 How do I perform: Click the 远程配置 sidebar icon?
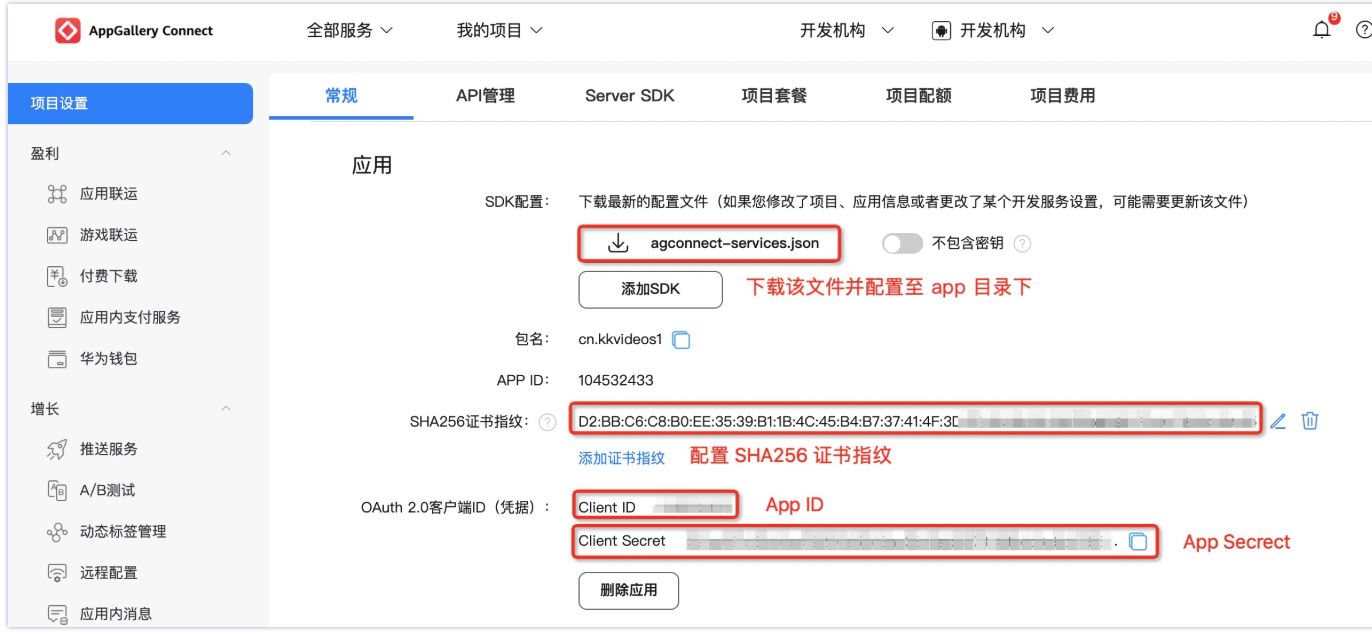click(x=57, y=573)
